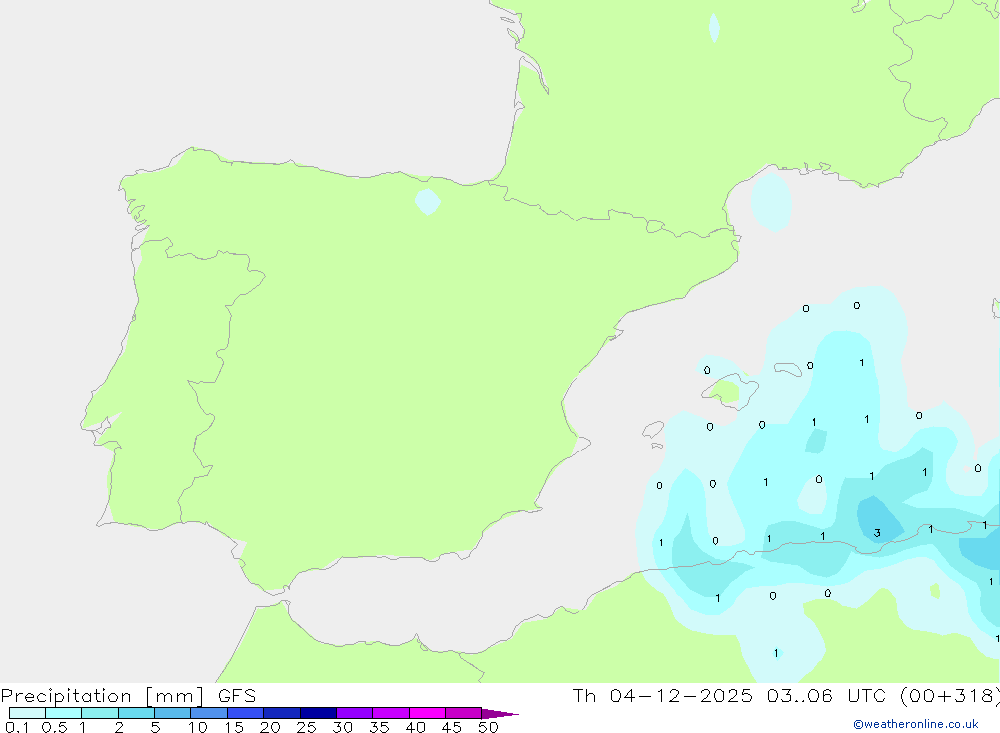Click the legend label '0.1'
Screen dimensions: 1000x733
pyautogui.click(x=17, y=727)
